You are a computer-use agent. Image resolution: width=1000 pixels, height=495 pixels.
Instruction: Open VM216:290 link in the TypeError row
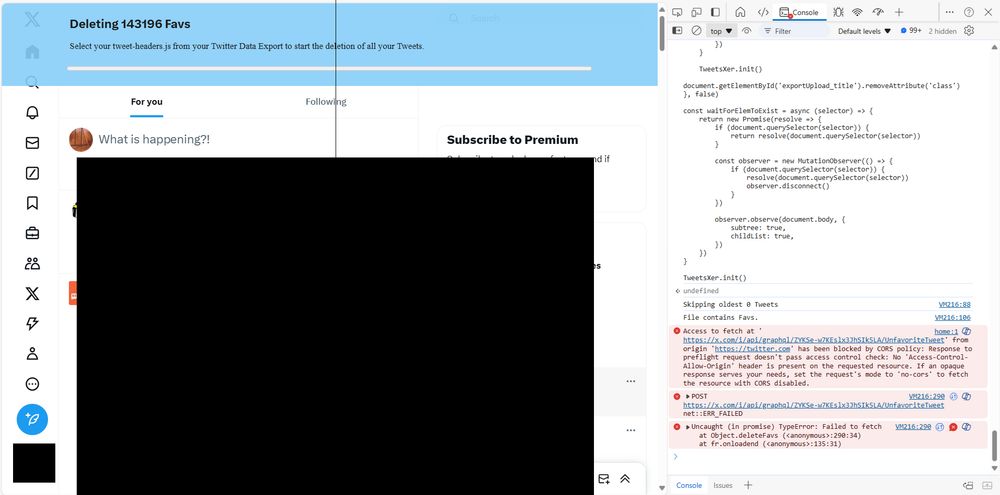coord(913,426)
